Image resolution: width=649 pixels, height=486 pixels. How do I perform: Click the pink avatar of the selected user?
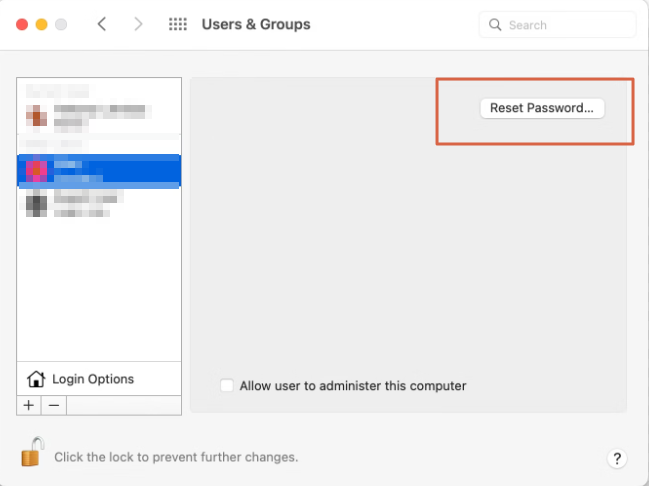(x=36, y=171)
